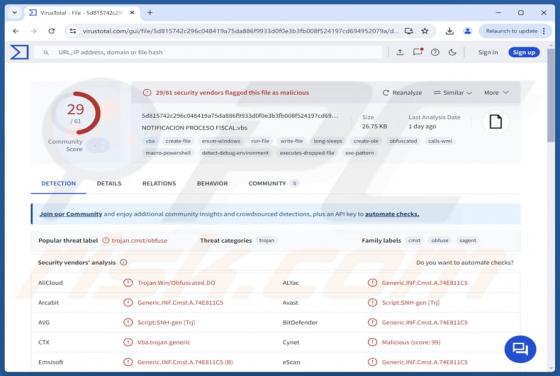The height and width of the screenshot is (376, 560).
Task: Click the Script:SNH-gen [Trj] Avast result
Action: pos(410,302)
